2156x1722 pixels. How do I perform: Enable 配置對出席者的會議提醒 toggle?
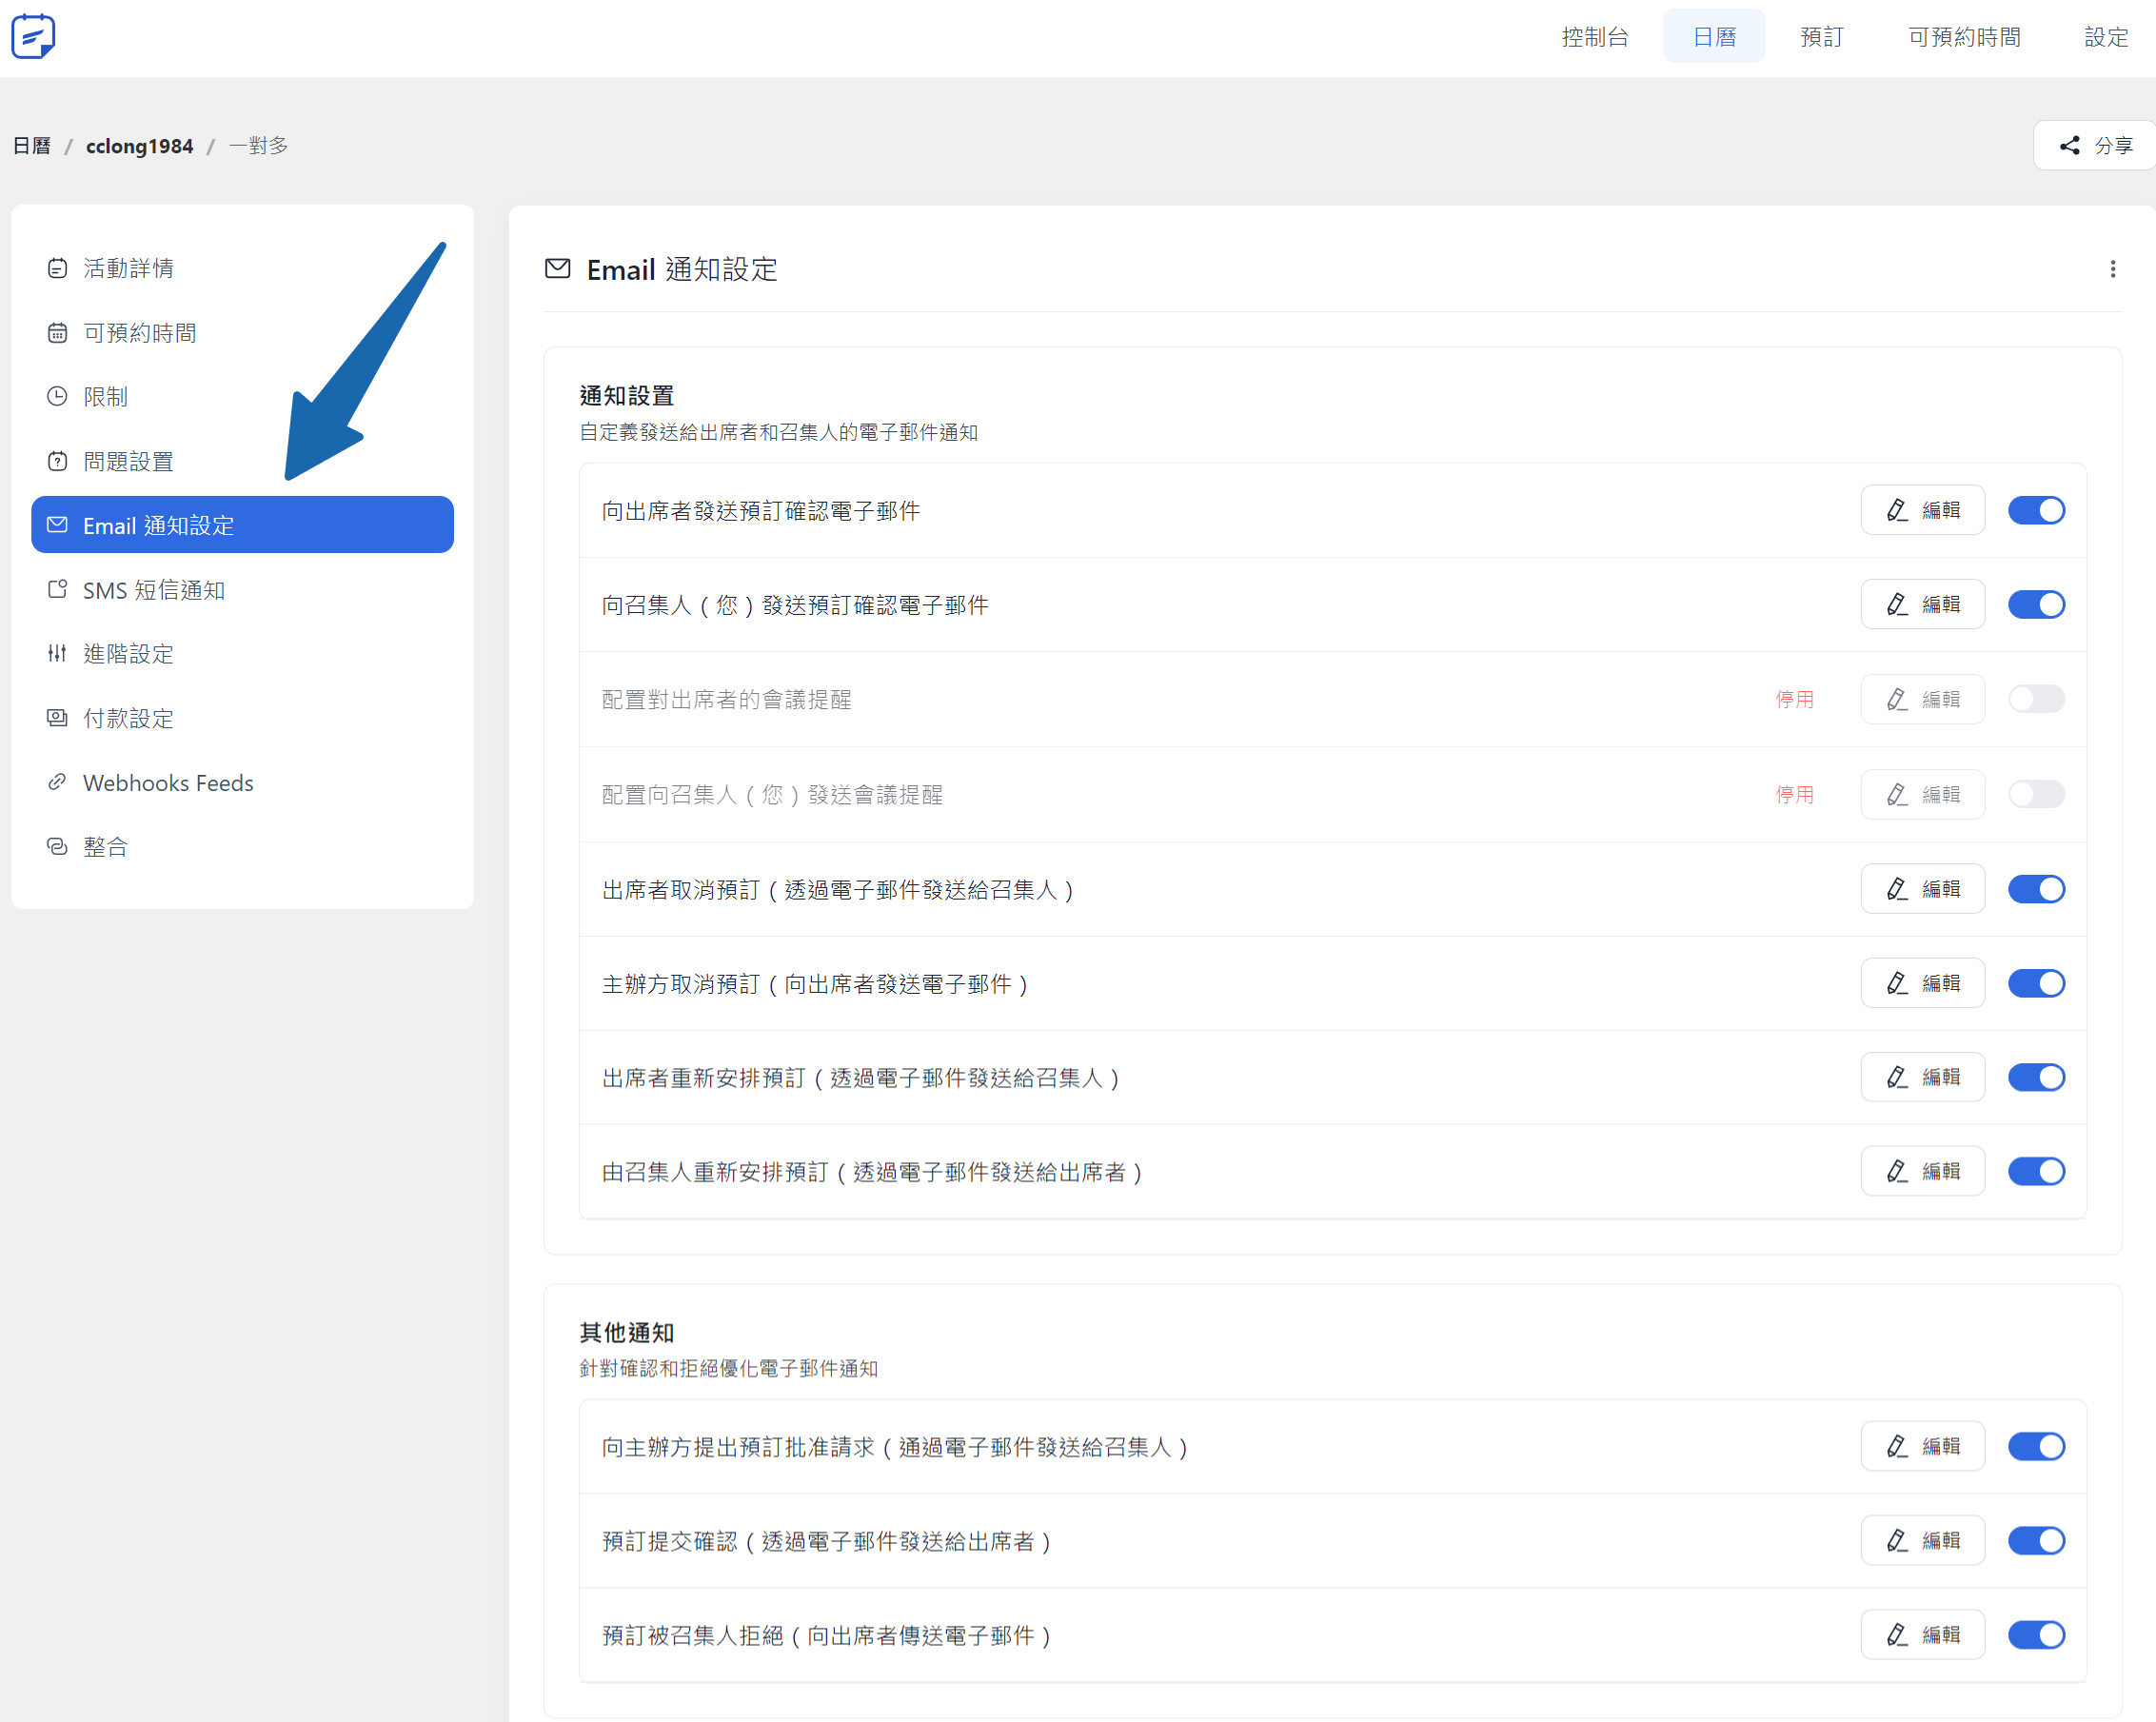click(x=2036, y=699)
